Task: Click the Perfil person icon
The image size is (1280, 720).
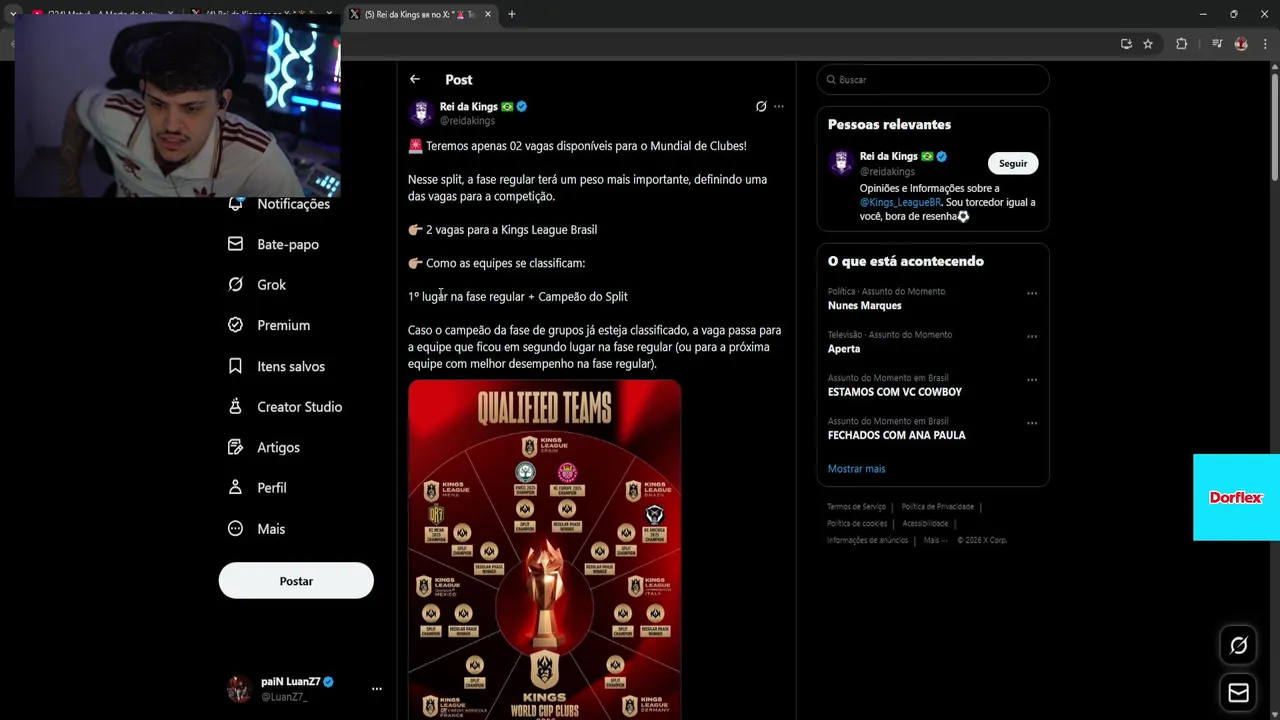Action: point(235,488)
